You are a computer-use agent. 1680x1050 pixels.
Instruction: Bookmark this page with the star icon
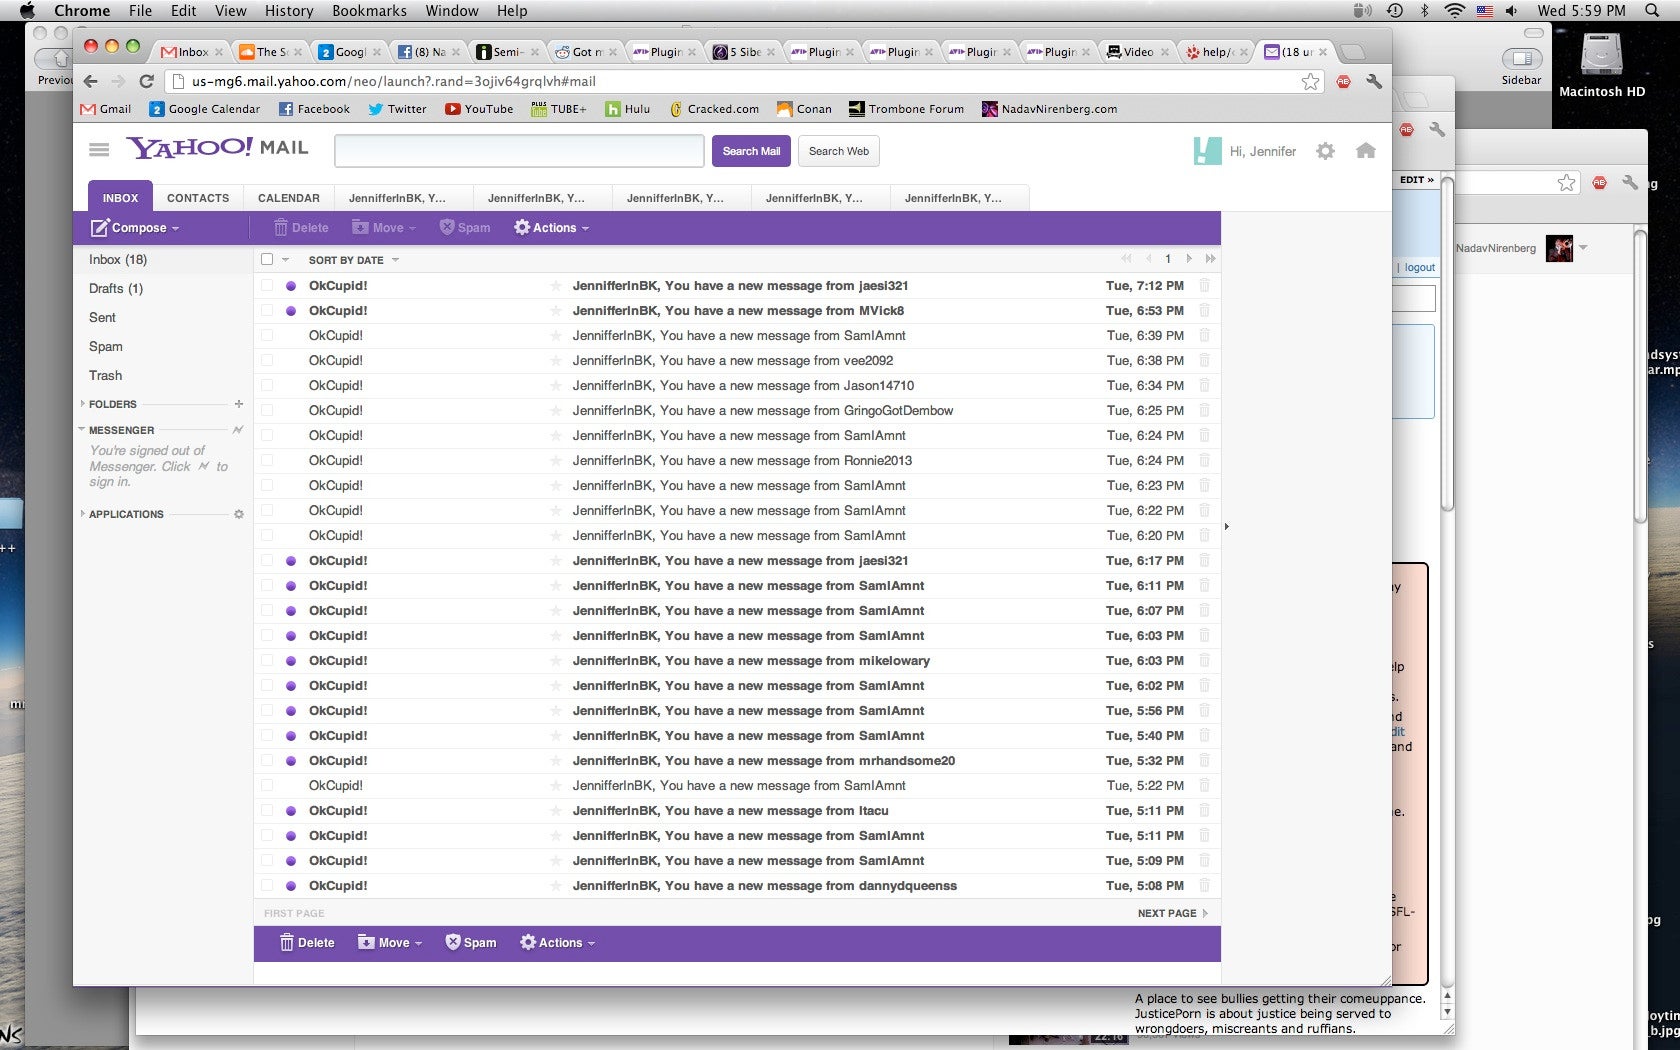point(1310,82)
